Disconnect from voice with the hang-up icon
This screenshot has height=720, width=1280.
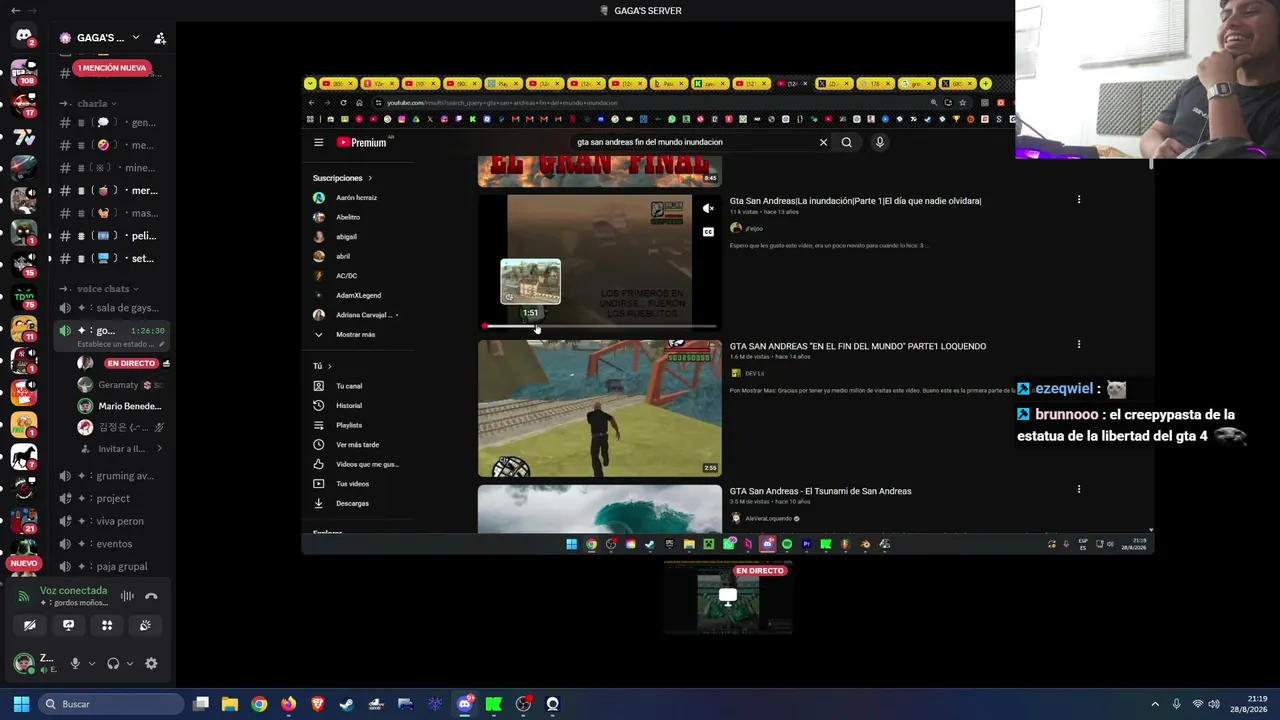coord(151,596)
